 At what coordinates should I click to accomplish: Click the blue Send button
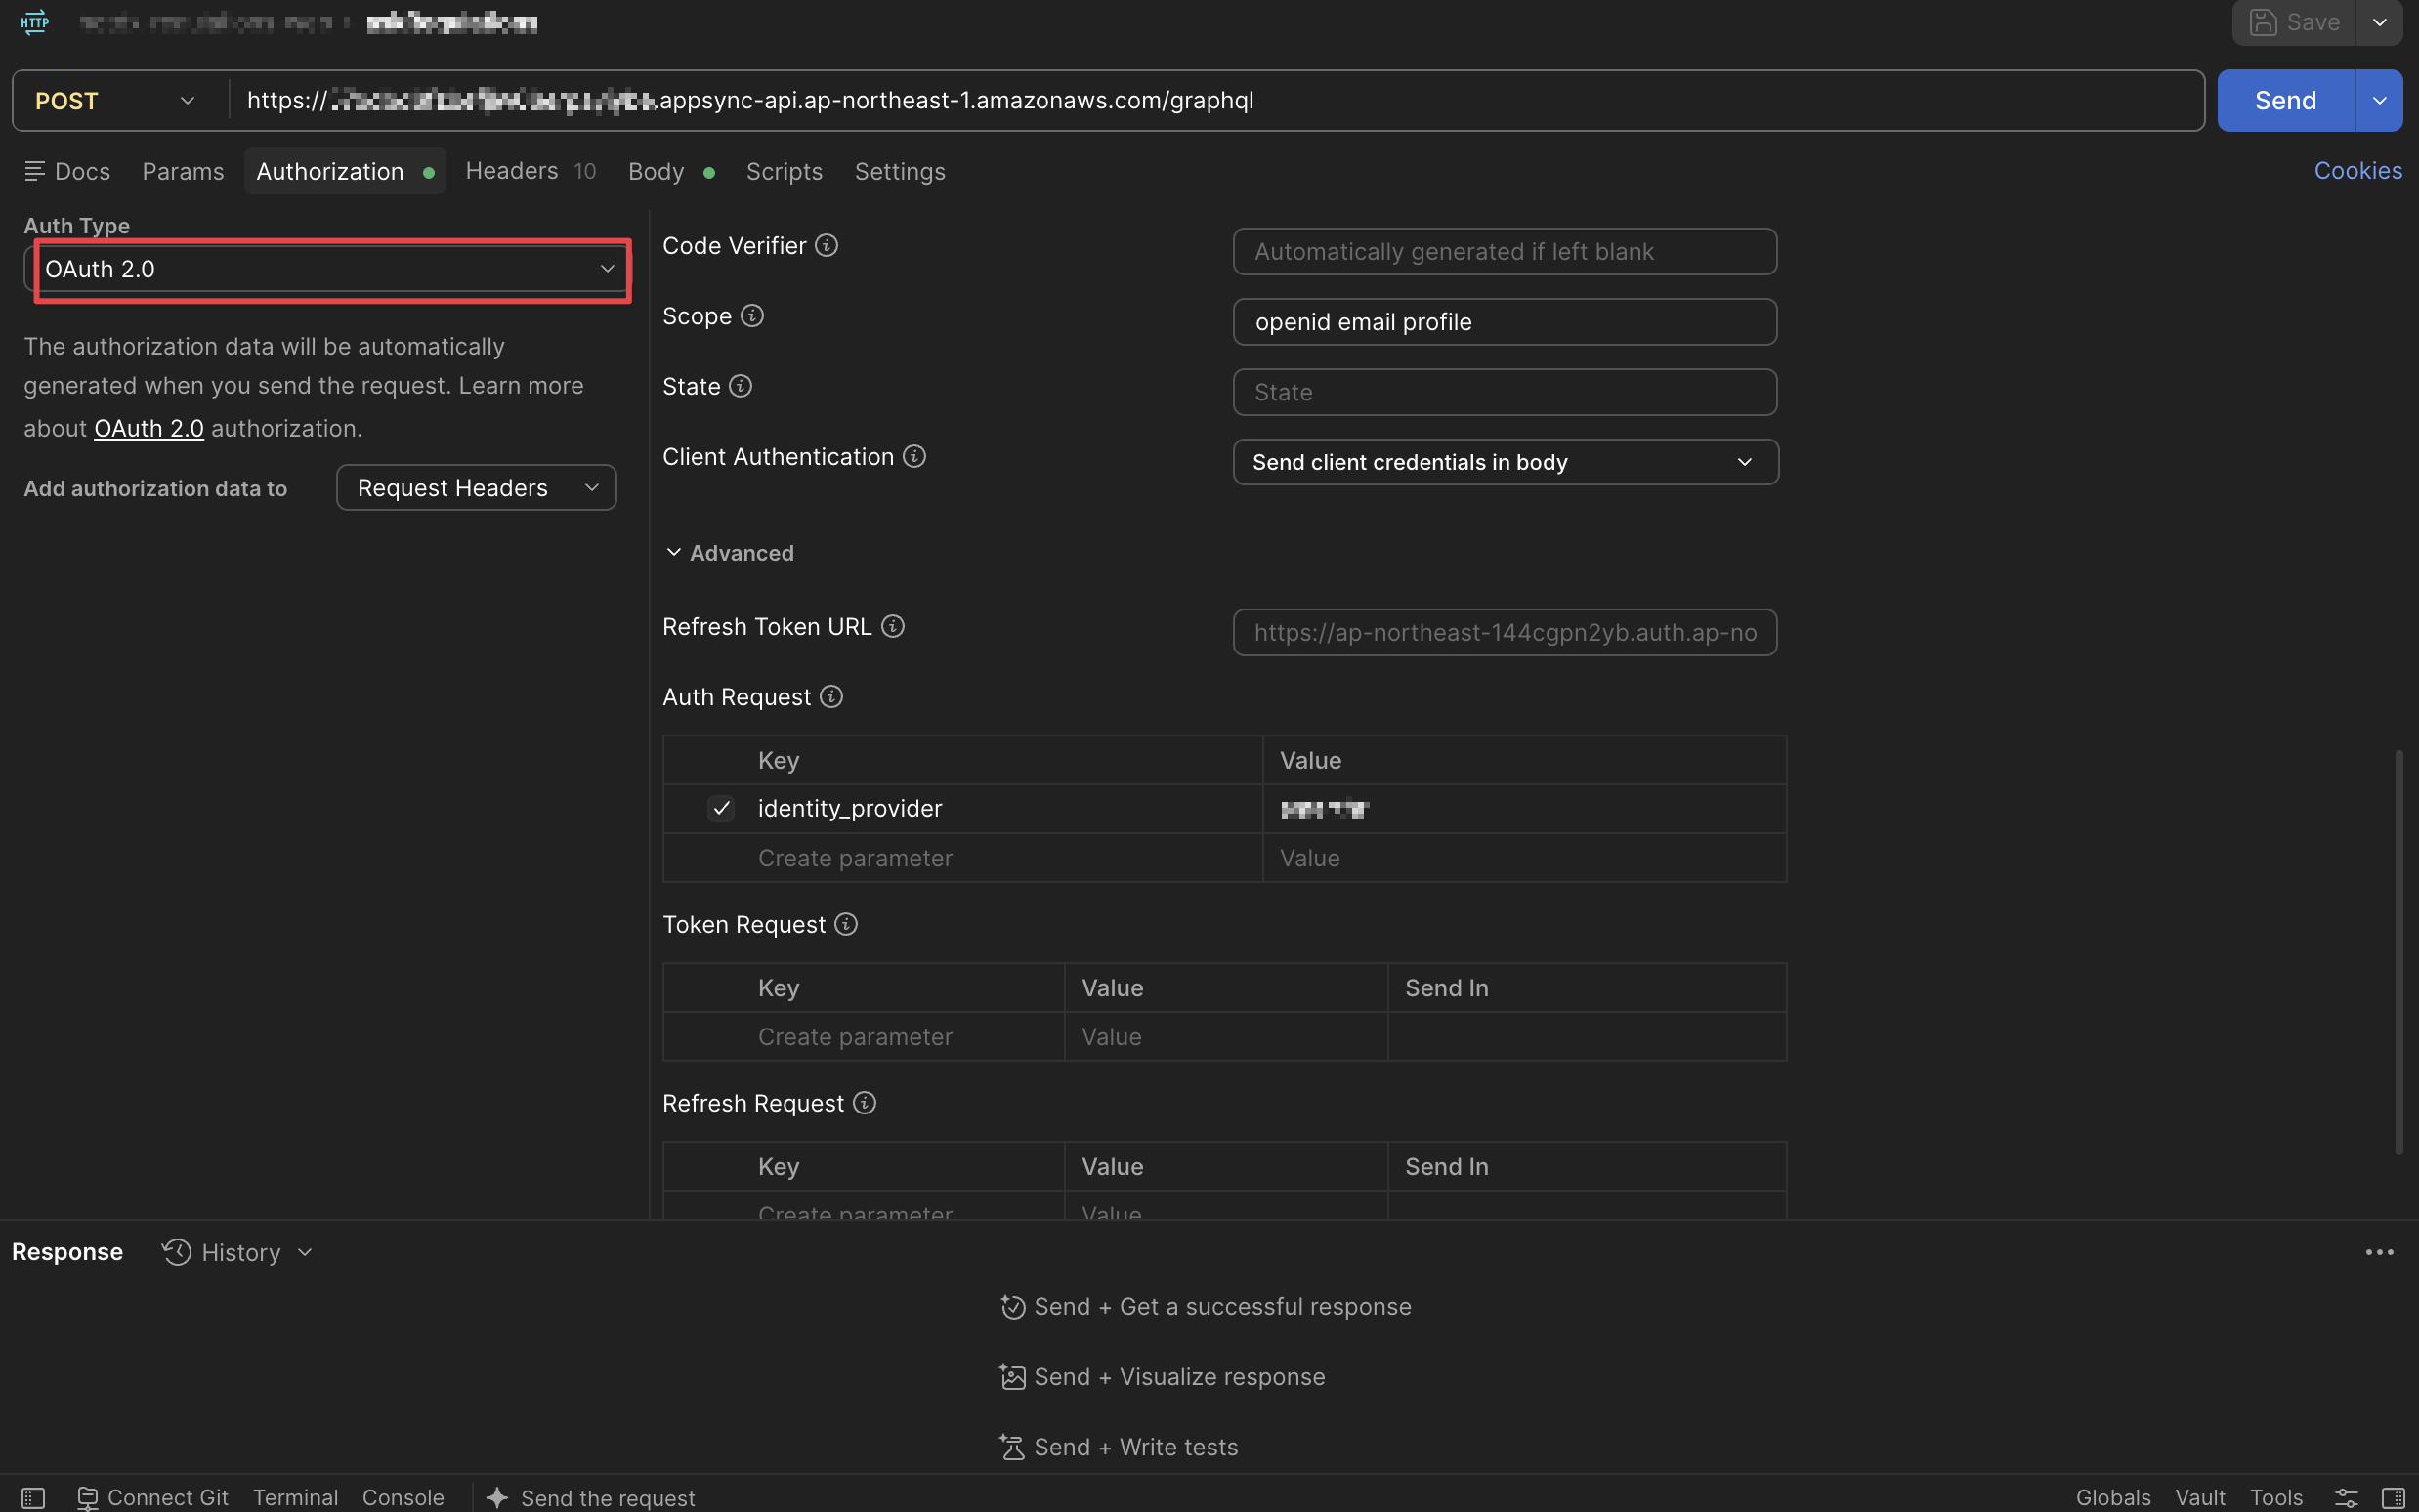point(2286,100)
